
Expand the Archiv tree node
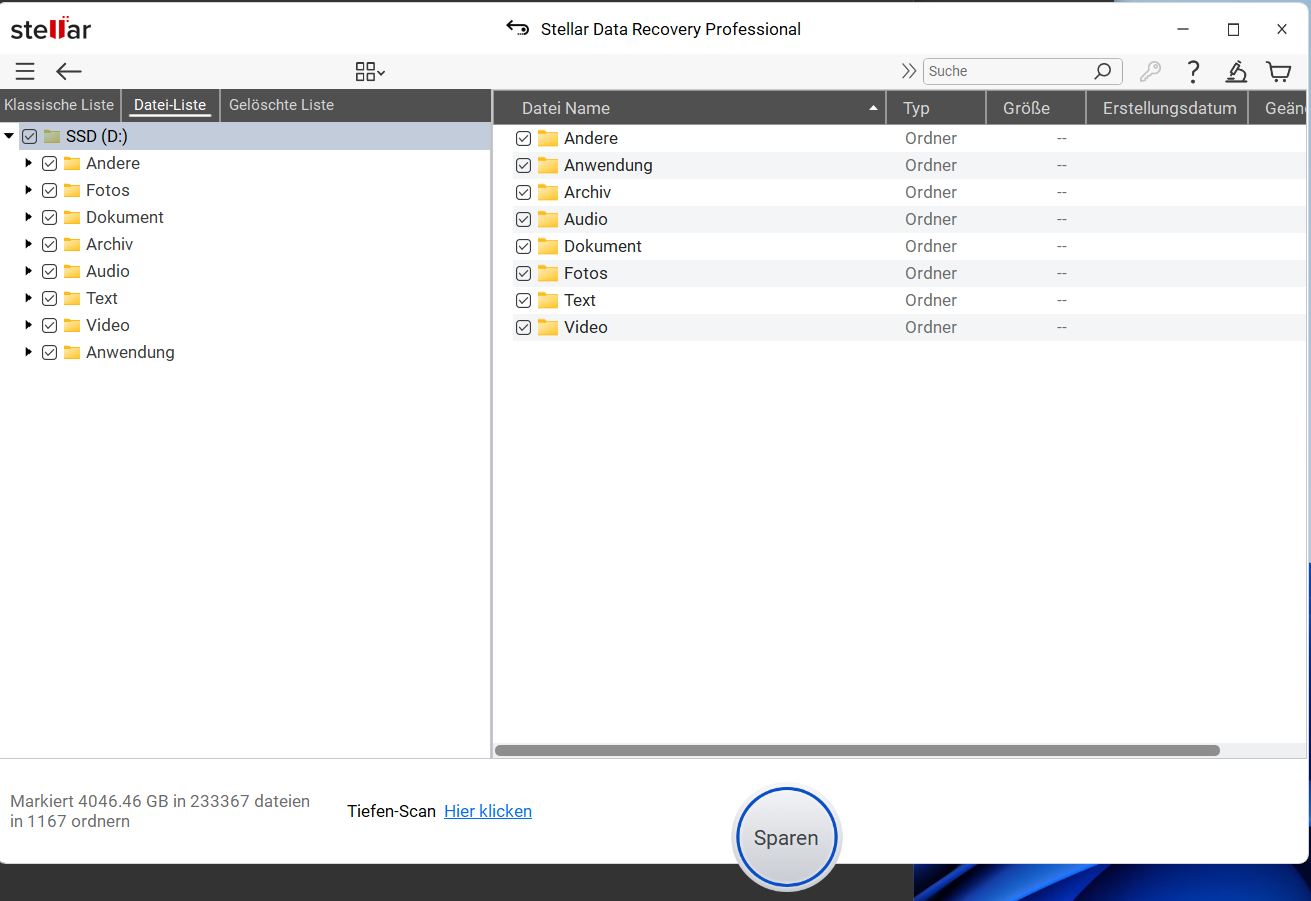click(29, 244)
